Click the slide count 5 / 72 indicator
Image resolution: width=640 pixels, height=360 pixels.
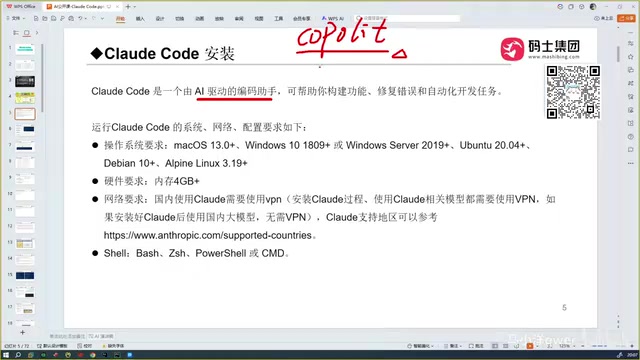[17, 346]
